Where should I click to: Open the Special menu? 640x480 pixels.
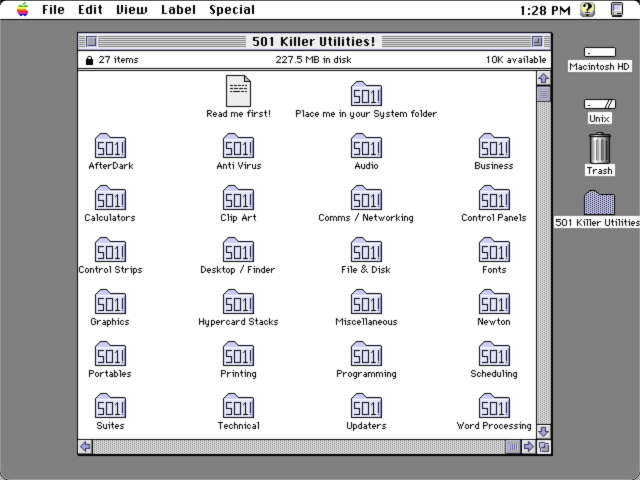(x=232, y=9)
